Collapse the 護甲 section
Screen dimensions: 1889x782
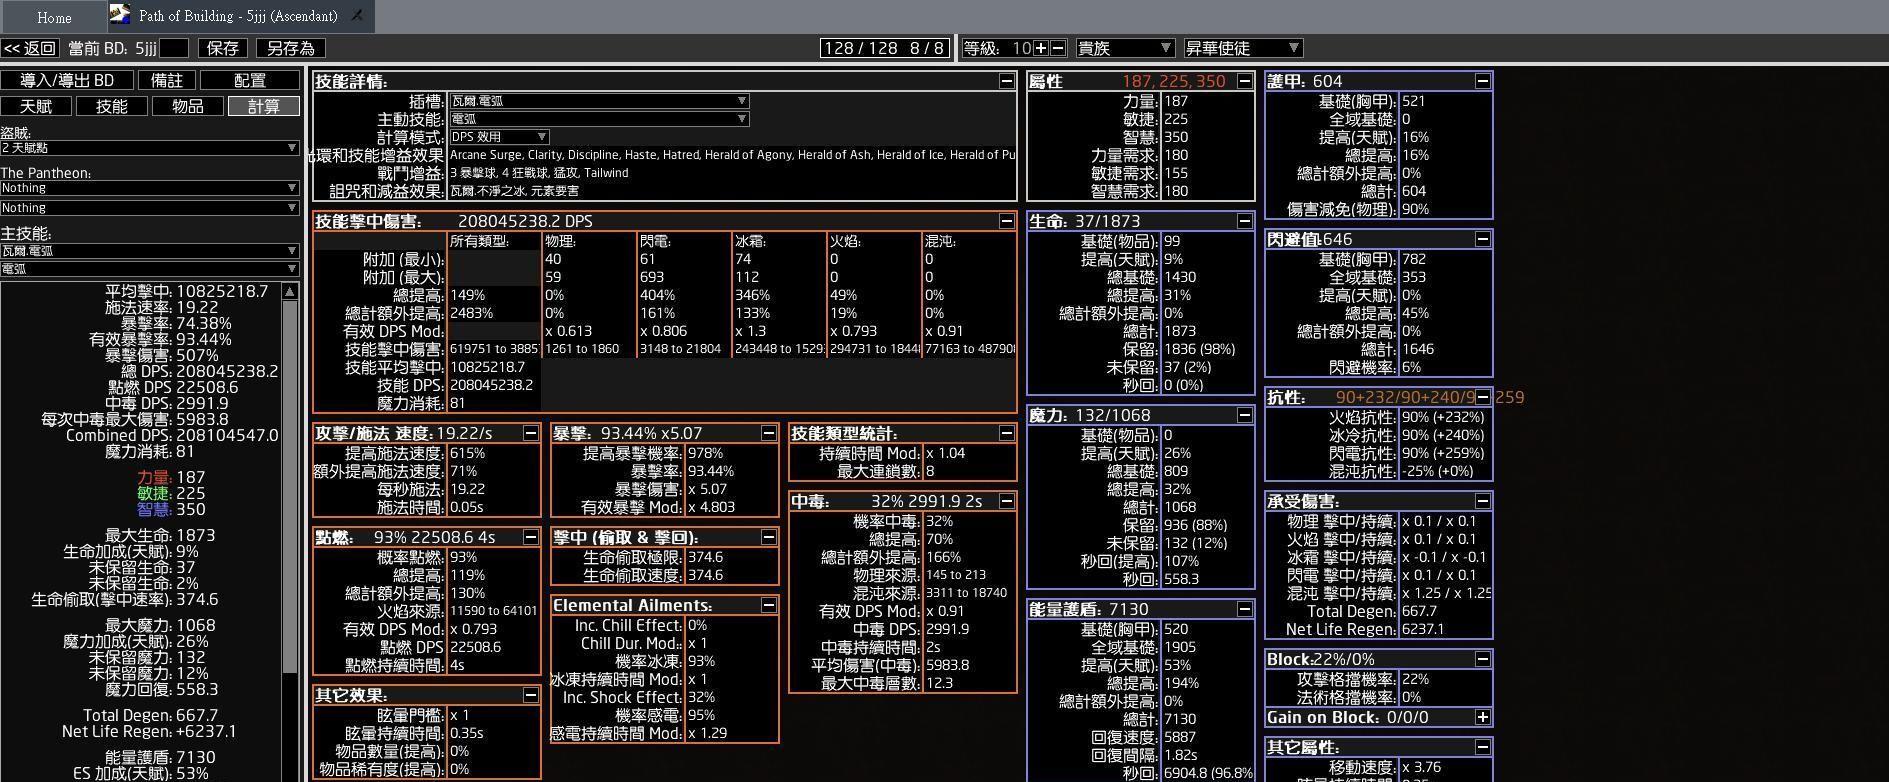pyautogui.click(x=1482, y=81)
